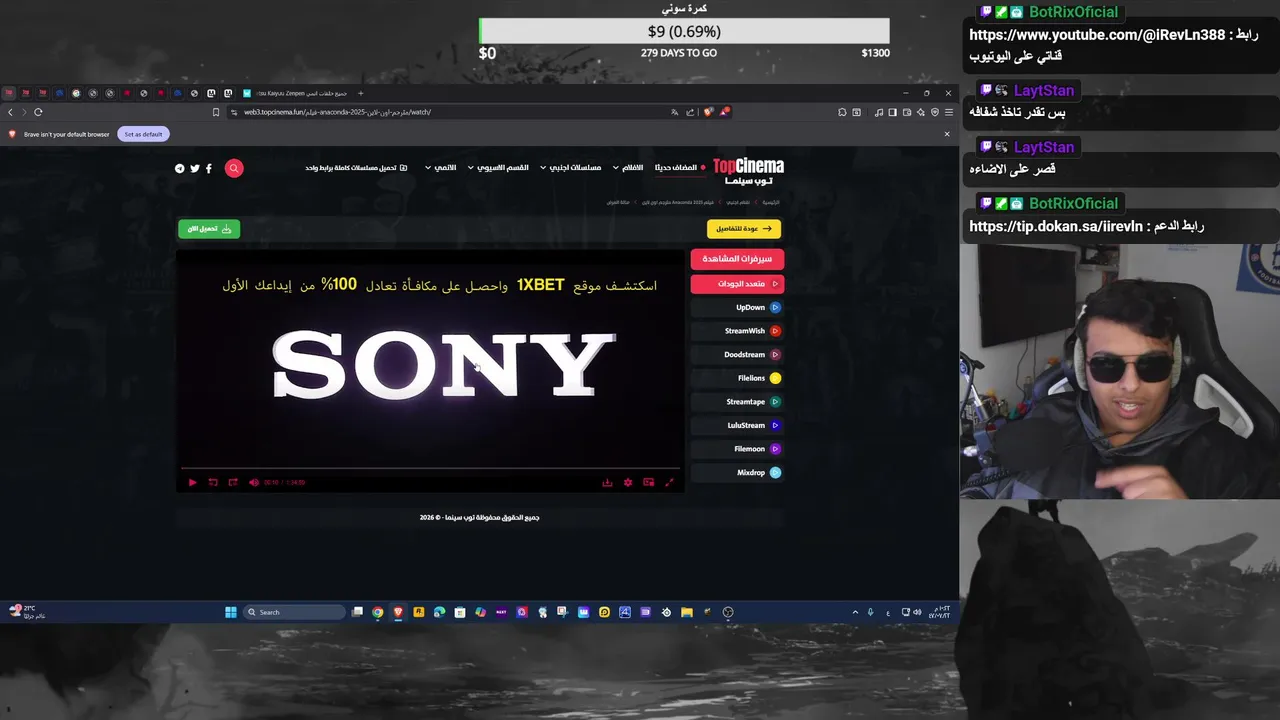
Task: Dismiss the default browser notification bar
Action: point(947,134)
